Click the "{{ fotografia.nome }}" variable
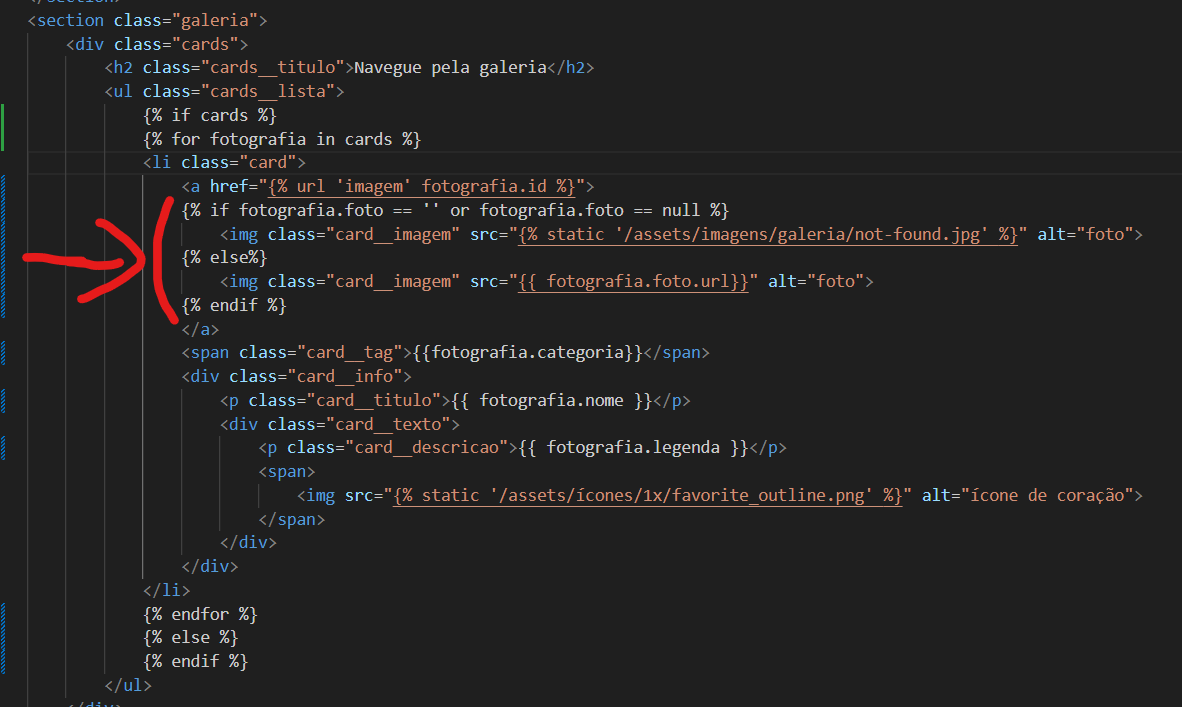Viewport: 1182px width, 707px height. (x=552, y=400)
